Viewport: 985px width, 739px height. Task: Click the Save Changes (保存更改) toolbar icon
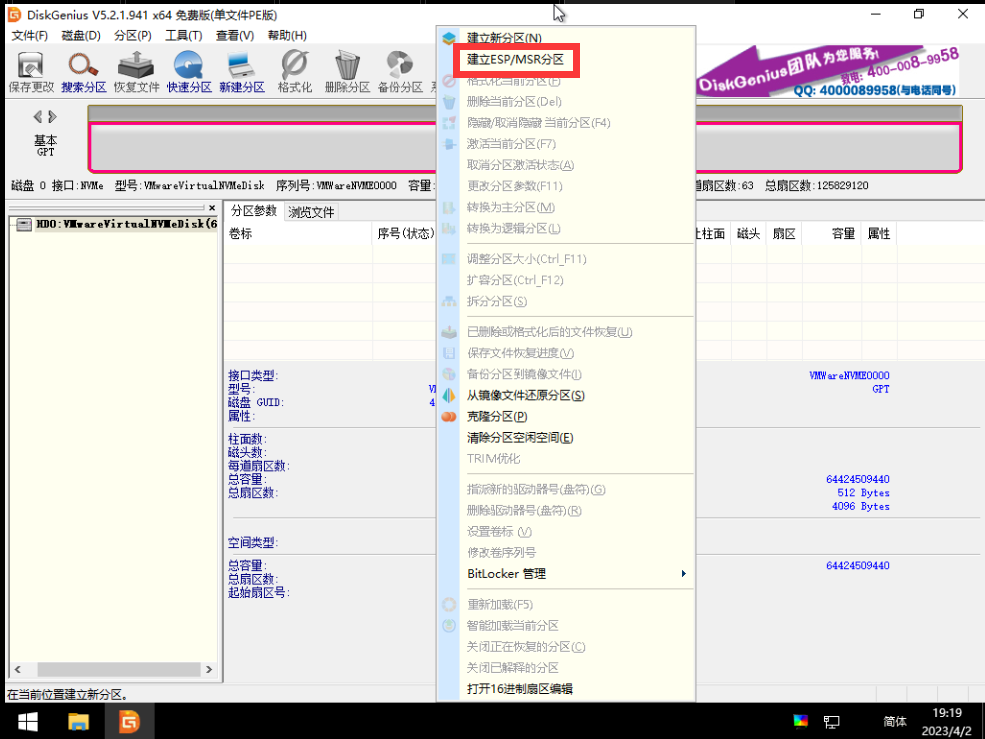point(31,72)
